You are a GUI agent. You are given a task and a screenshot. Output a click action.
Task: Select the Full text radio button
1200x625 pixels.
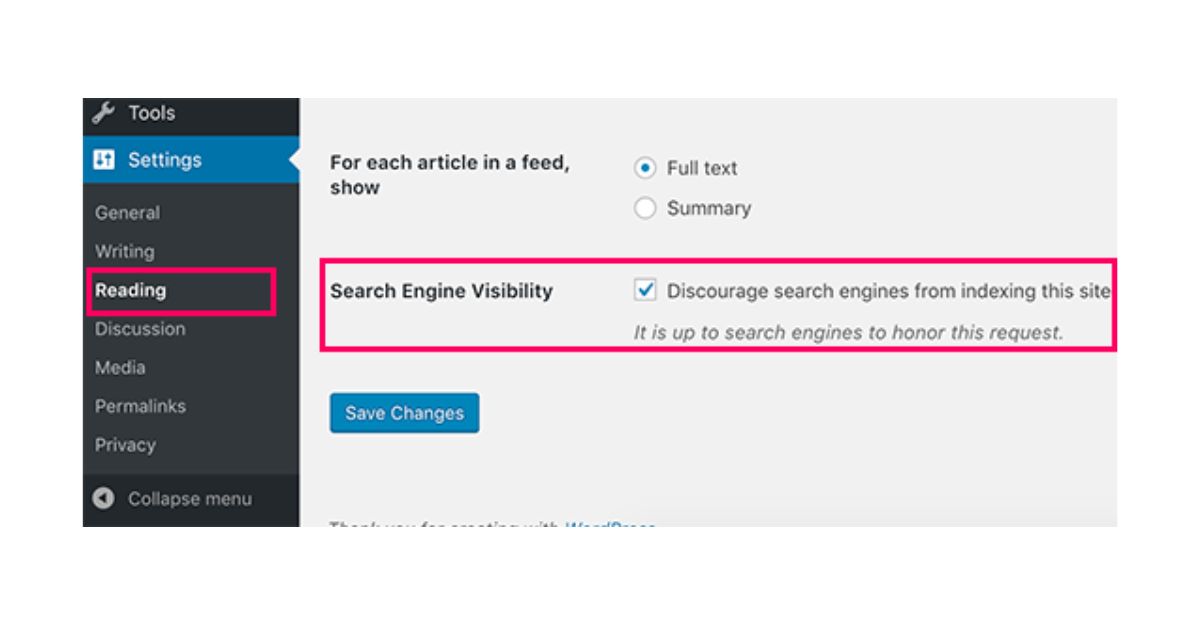[x=645, y=168]
